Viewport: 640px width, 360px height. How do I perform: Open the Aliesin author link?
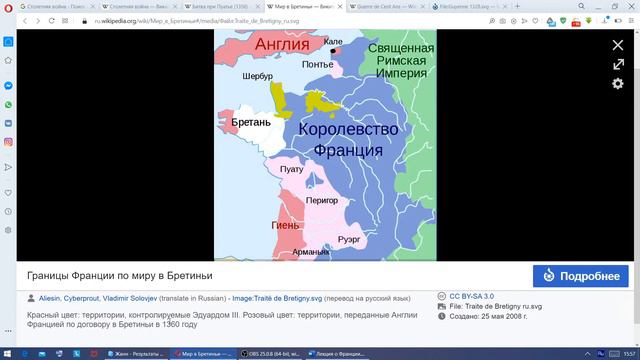tap(49, 298)
